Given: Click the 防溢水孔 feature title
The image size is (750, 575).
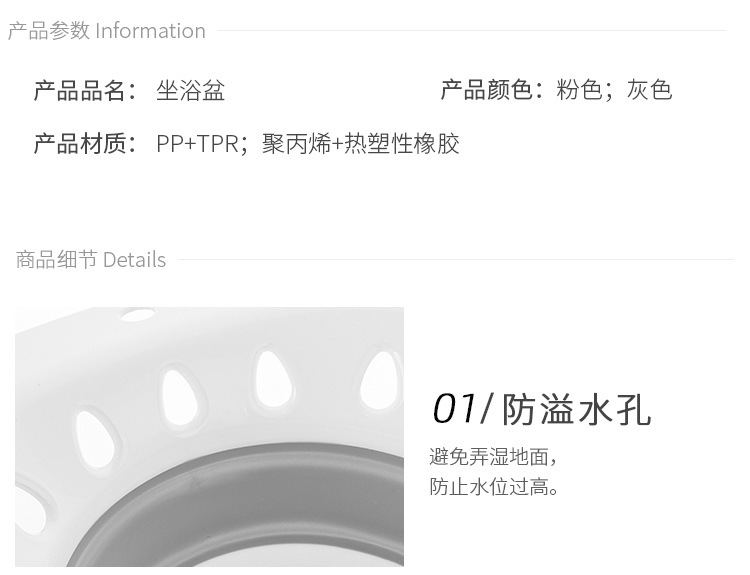Looking at the screenshot, I should 576,409.
